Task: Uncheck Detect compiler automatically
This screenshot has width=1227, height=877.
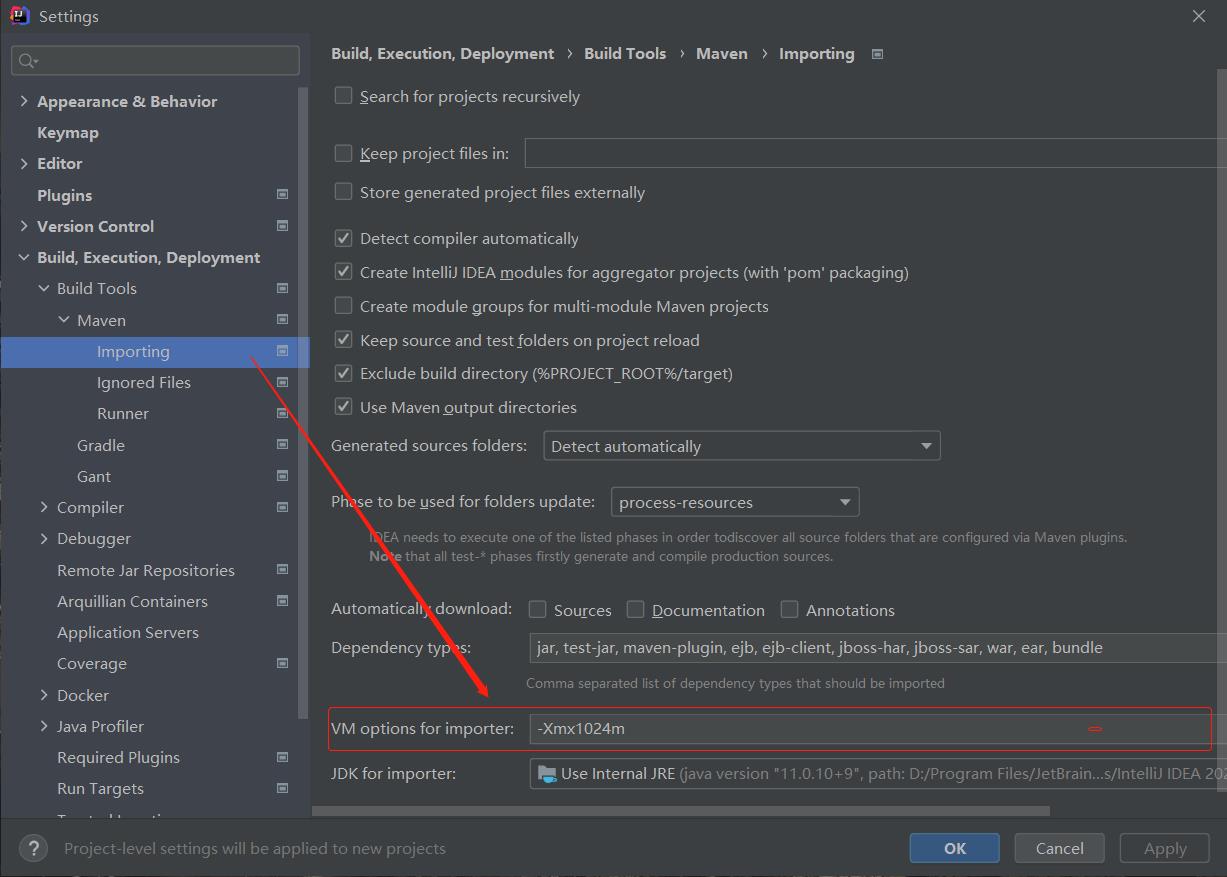Action: (x=343, y=238)
